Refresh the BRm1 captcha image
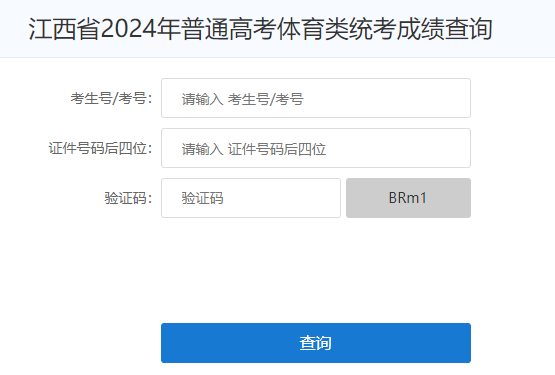This screenshot has height=375, width=555. pos(408,198)
